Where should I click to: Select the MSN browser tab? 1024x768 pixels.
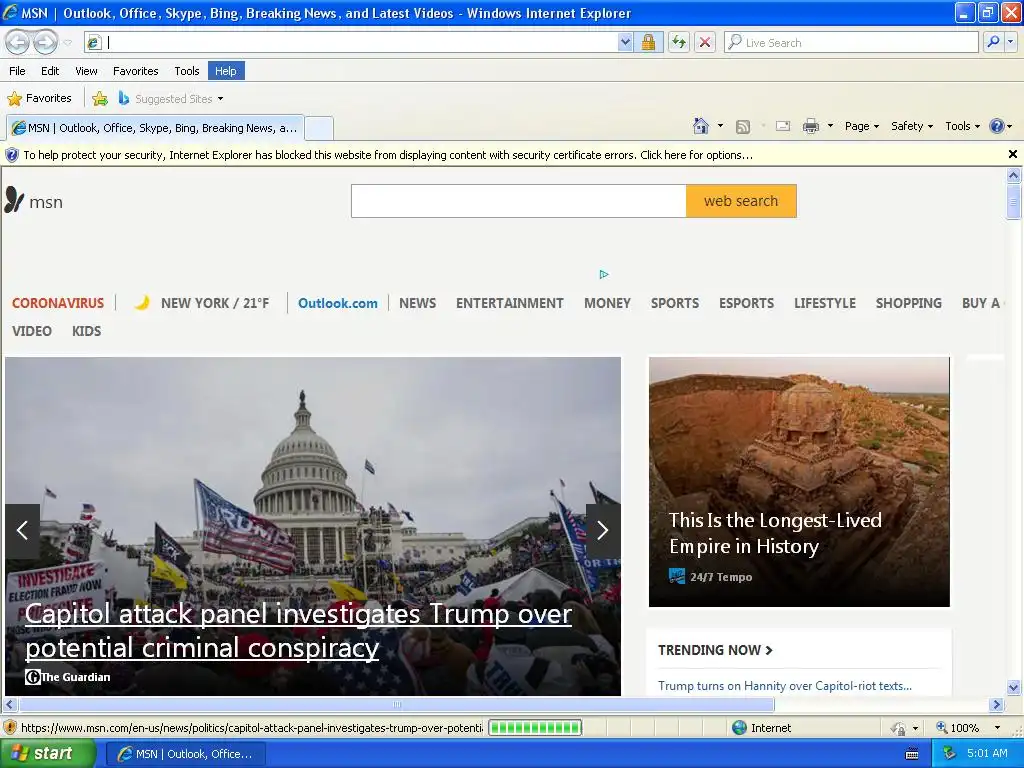click(155, 128)
